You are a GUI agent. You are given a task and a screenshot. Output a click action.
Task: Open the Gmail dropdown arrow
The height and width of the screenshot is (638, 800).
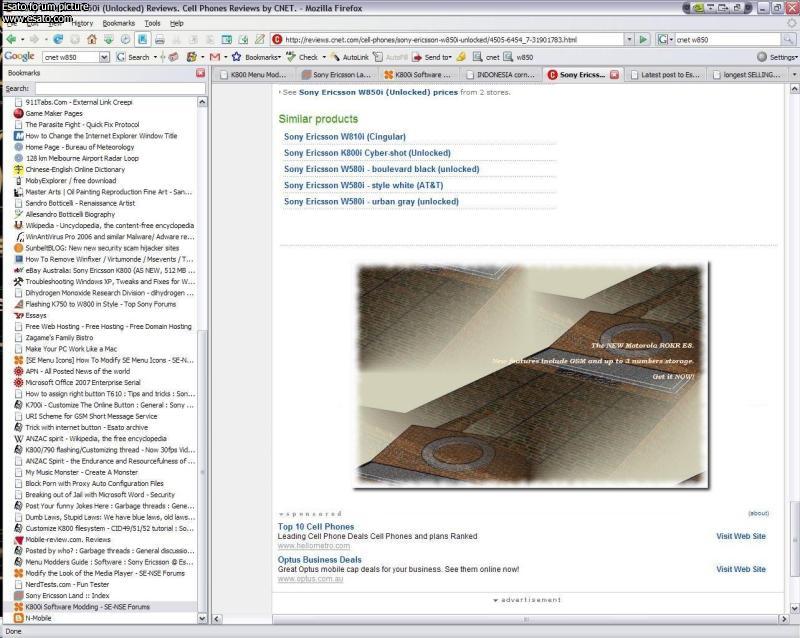(225, 57)
